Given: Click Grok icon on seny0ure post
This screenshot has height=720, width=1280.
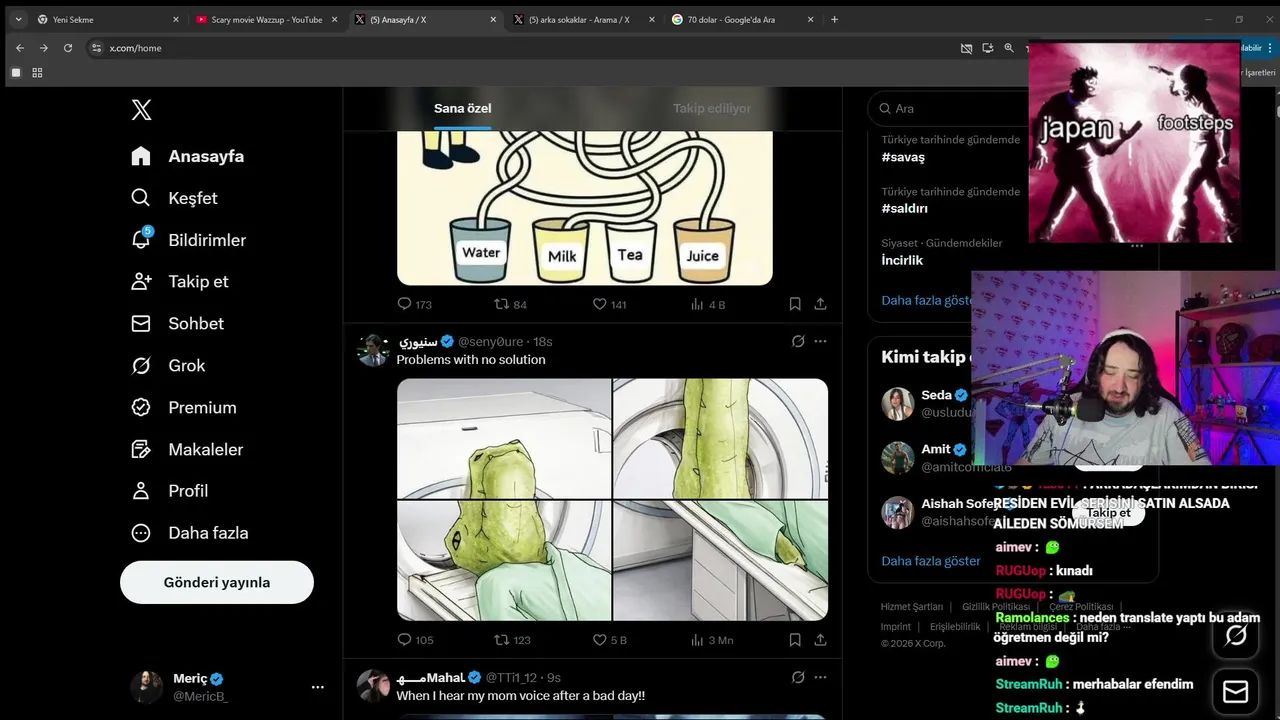Looking at the screenshot, I should [x=798, y=341].
